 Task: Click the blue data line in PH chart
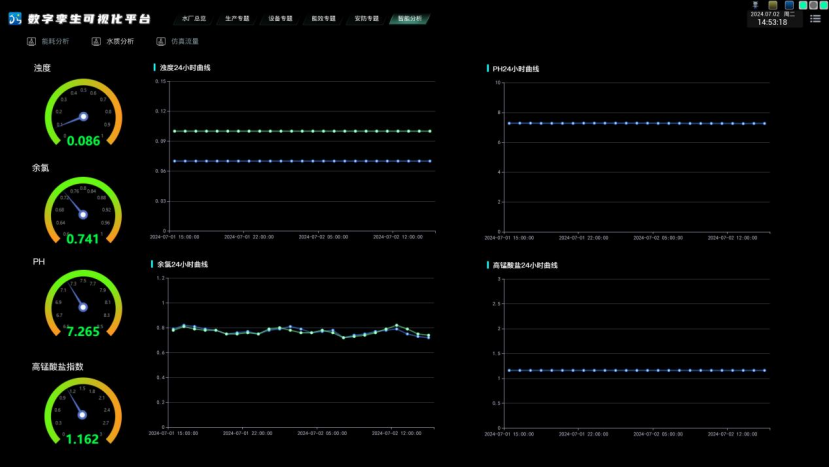(x=637, y=123)
